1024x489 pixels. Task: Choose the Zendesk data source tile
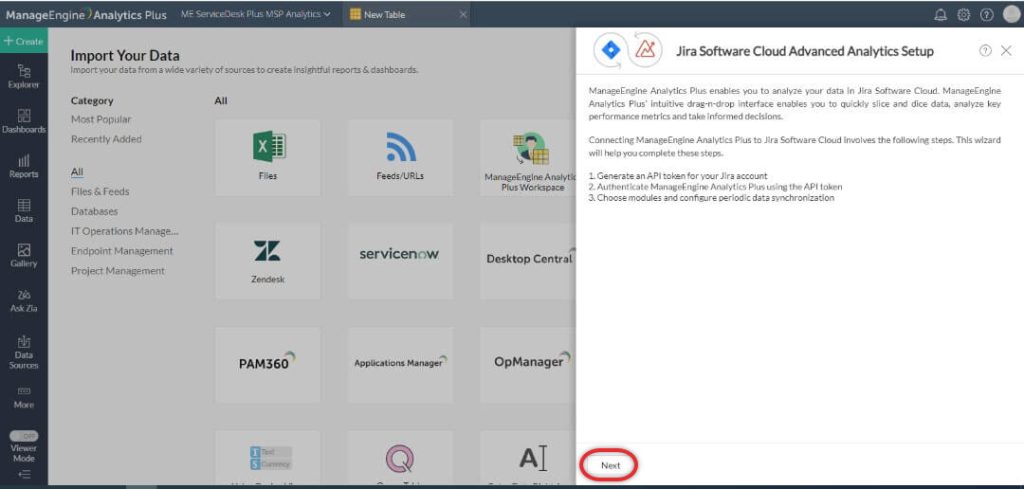[268, 261]
